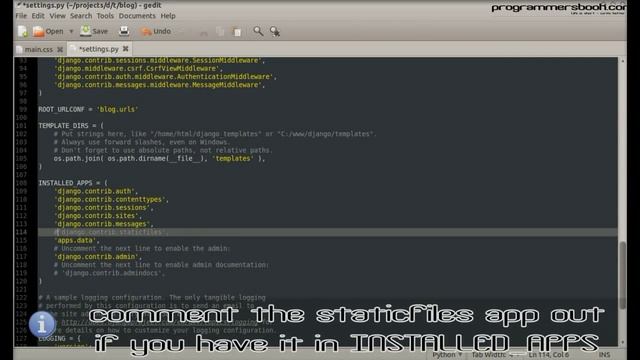Print the current document
The width and height of the screenshot is (640, 360).
[x=124, y=31]
